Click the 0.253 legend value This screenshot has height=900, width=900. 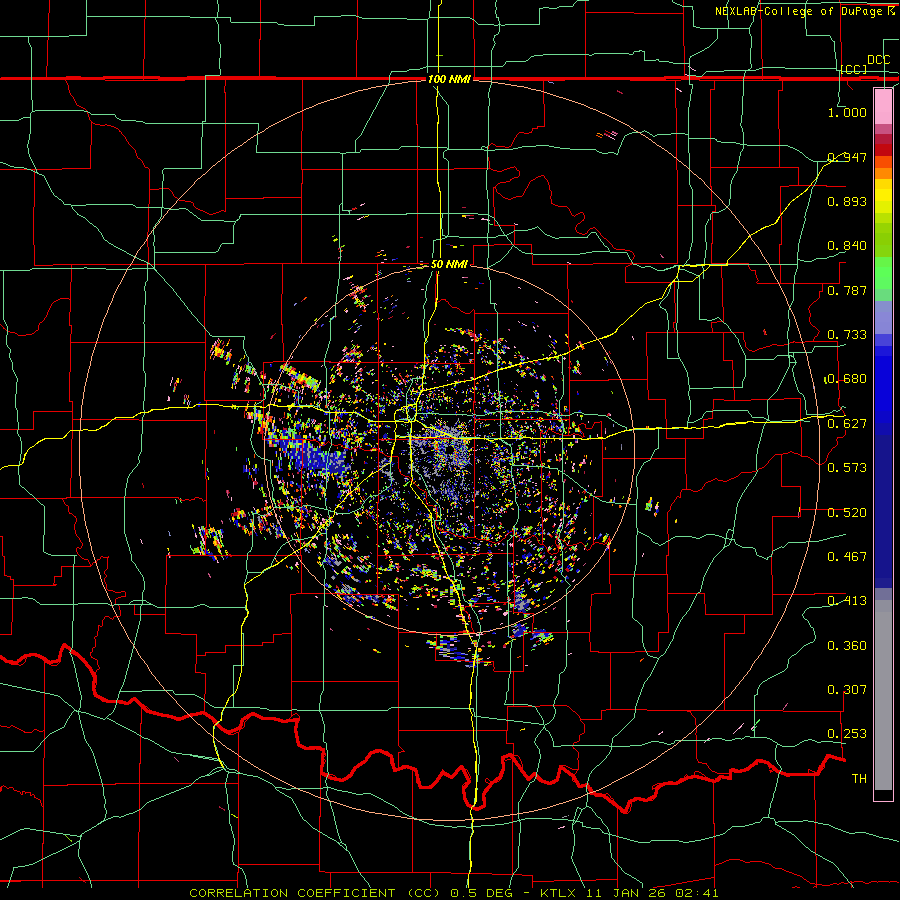pos(847,734)
